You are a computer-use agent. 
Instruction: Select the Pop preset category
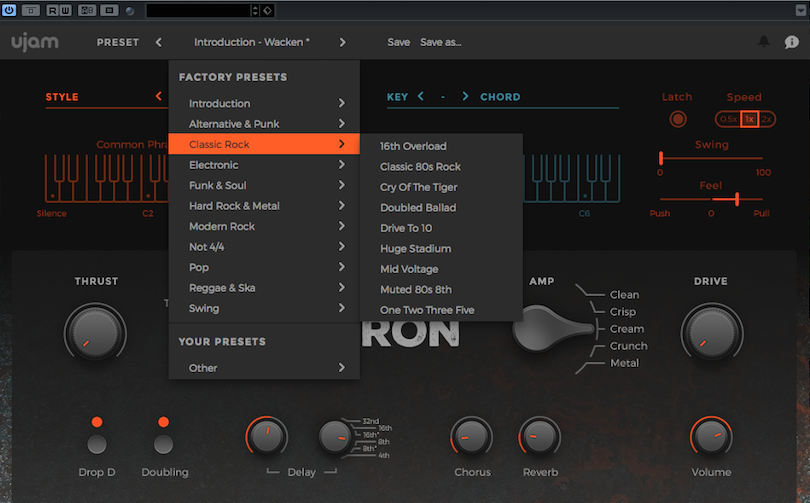(264, 268)
